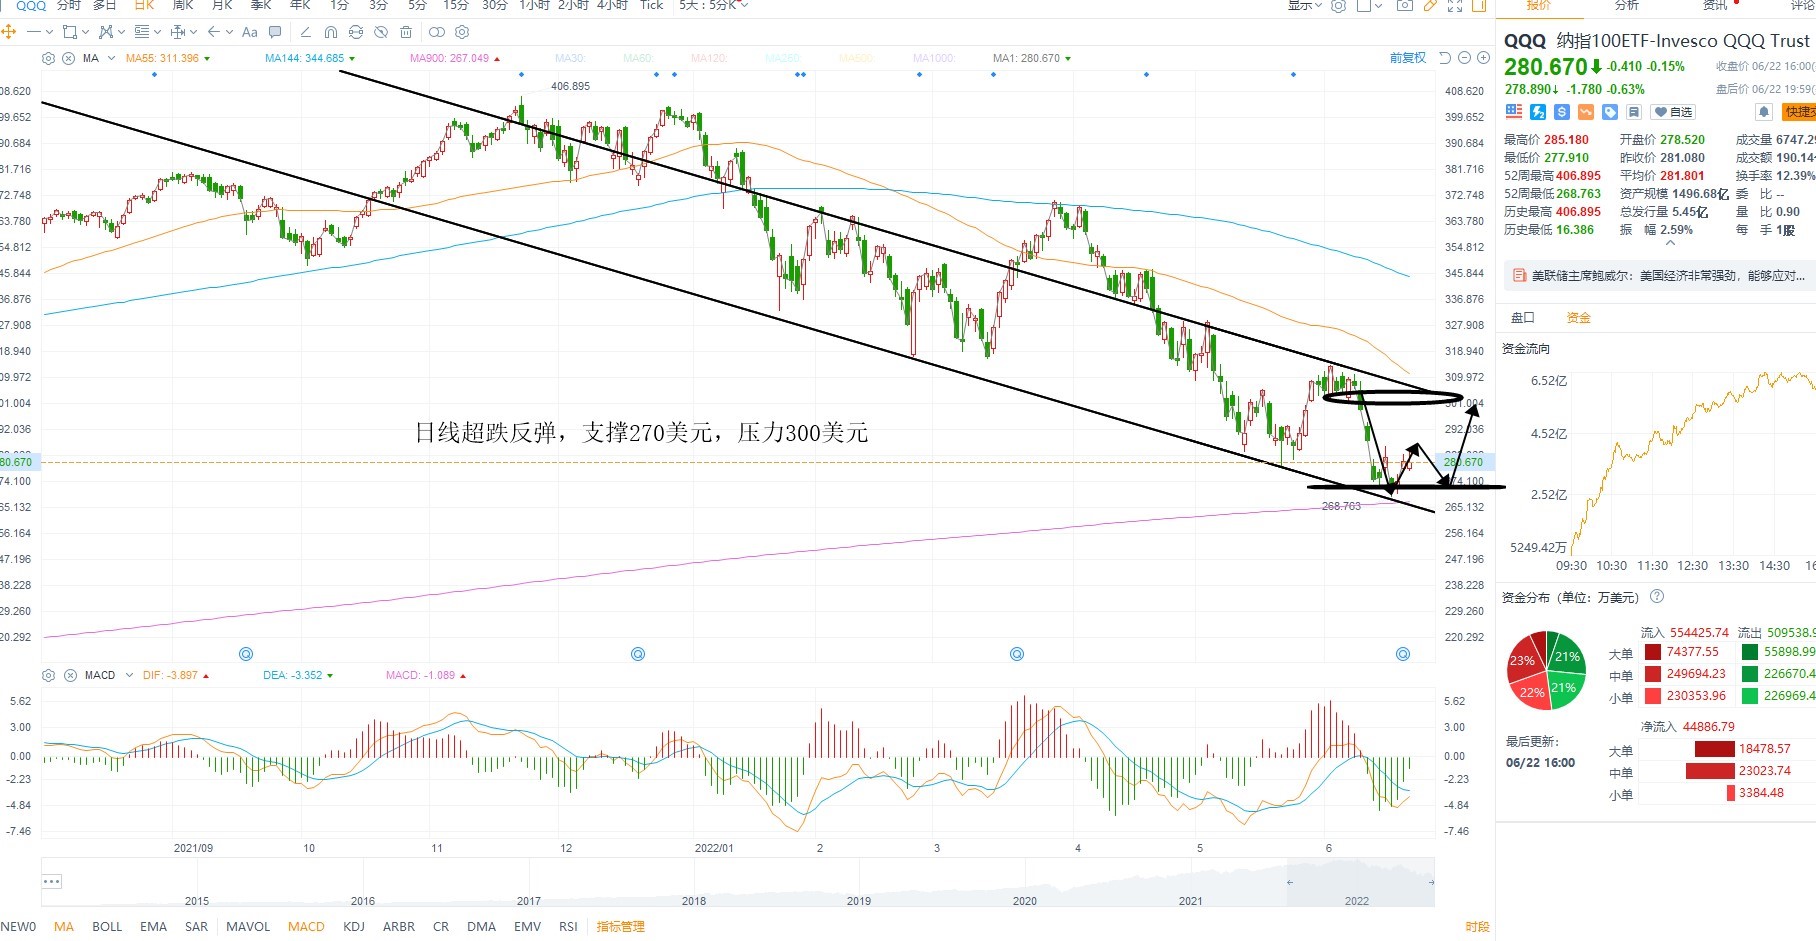Take a chart screenshot with camera icon
Image resolution: width=1816 pixels, height=941 pixels.
(x=1405, y=5)
